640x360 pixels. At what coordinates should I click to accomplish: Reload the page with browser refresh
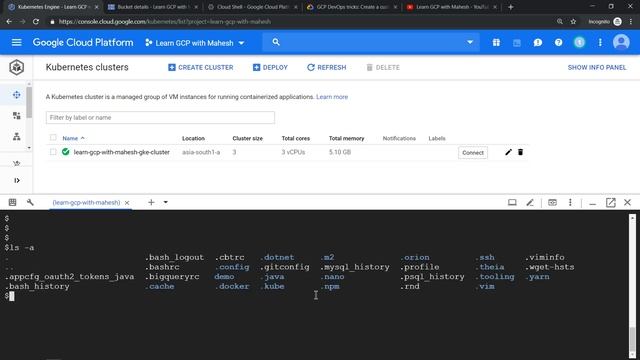pos(36,22)
